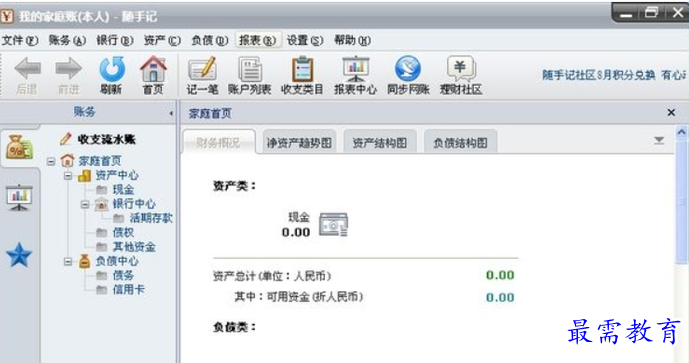Click the cash banknote icon beside 现金

pyautogui.click(x=334, y=225)
